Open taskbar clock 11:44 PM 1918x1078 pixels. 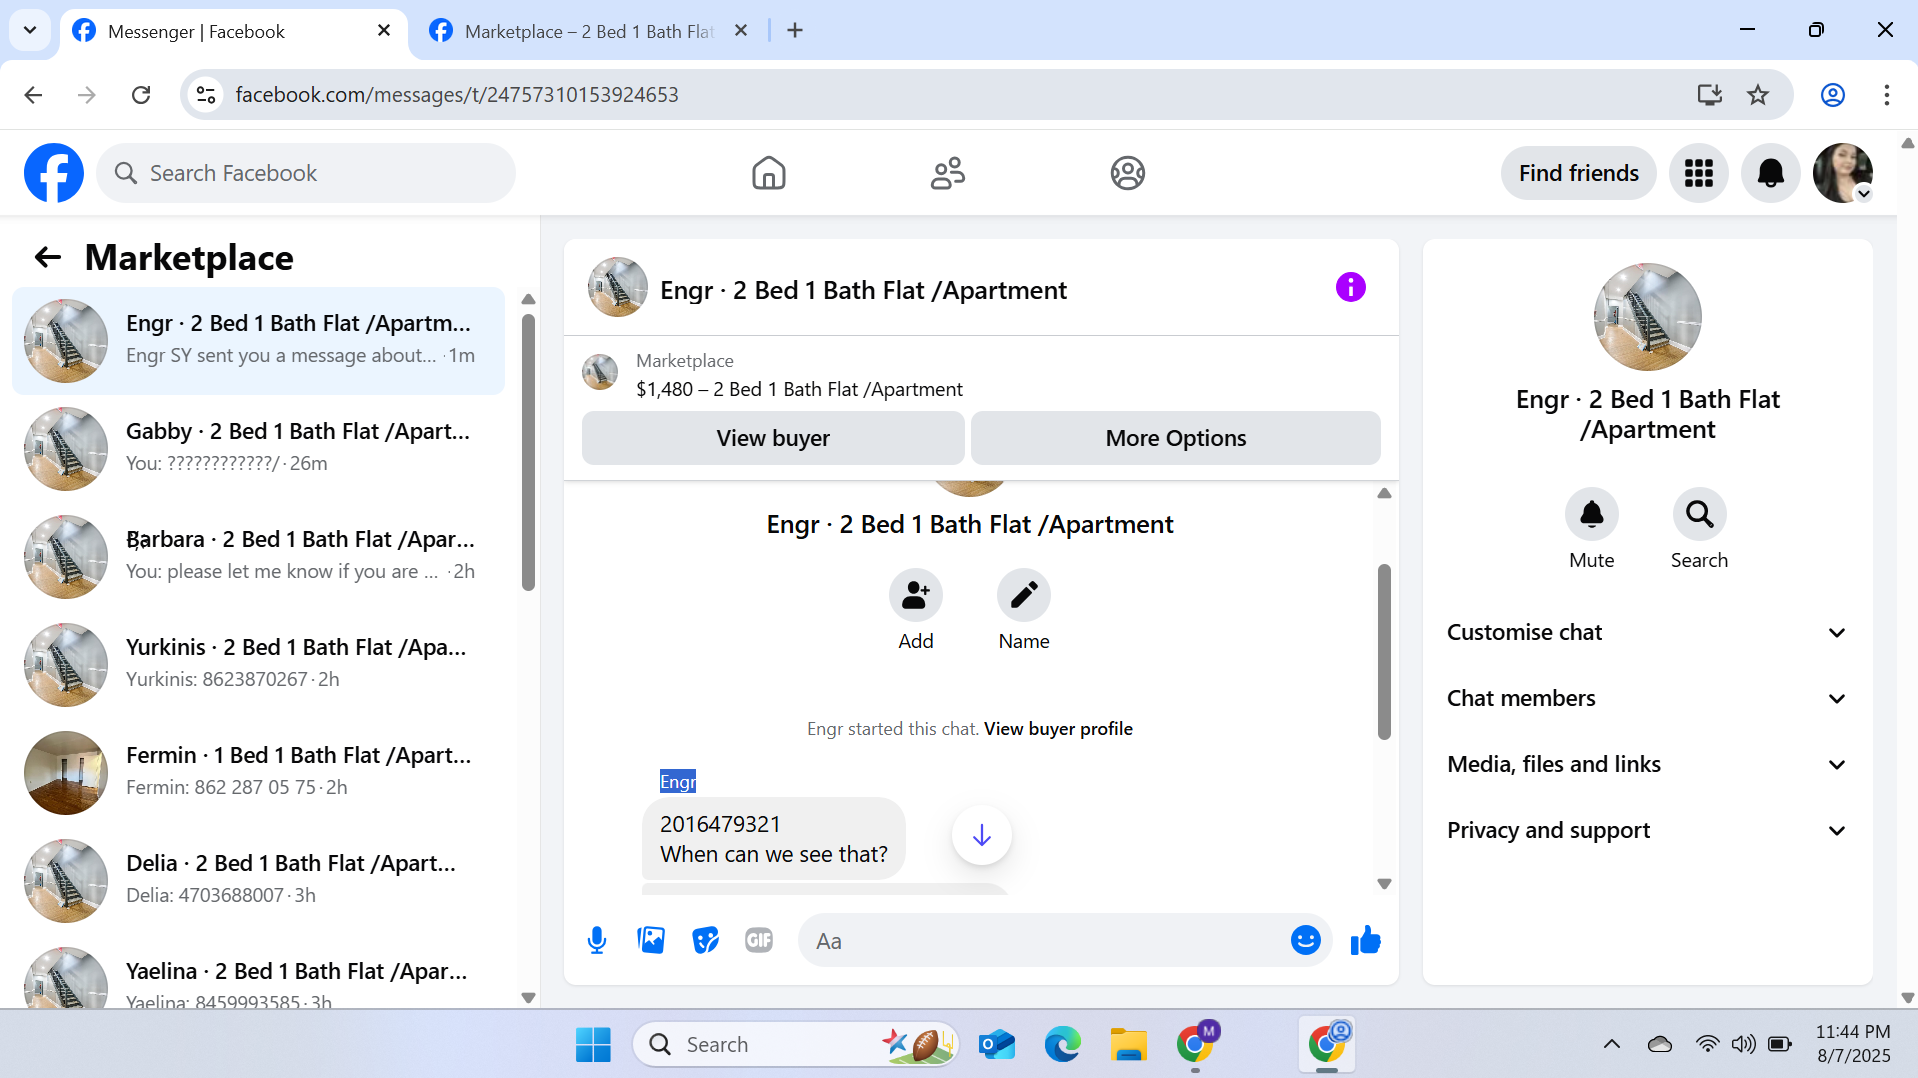click(x=1853, y=1044)
